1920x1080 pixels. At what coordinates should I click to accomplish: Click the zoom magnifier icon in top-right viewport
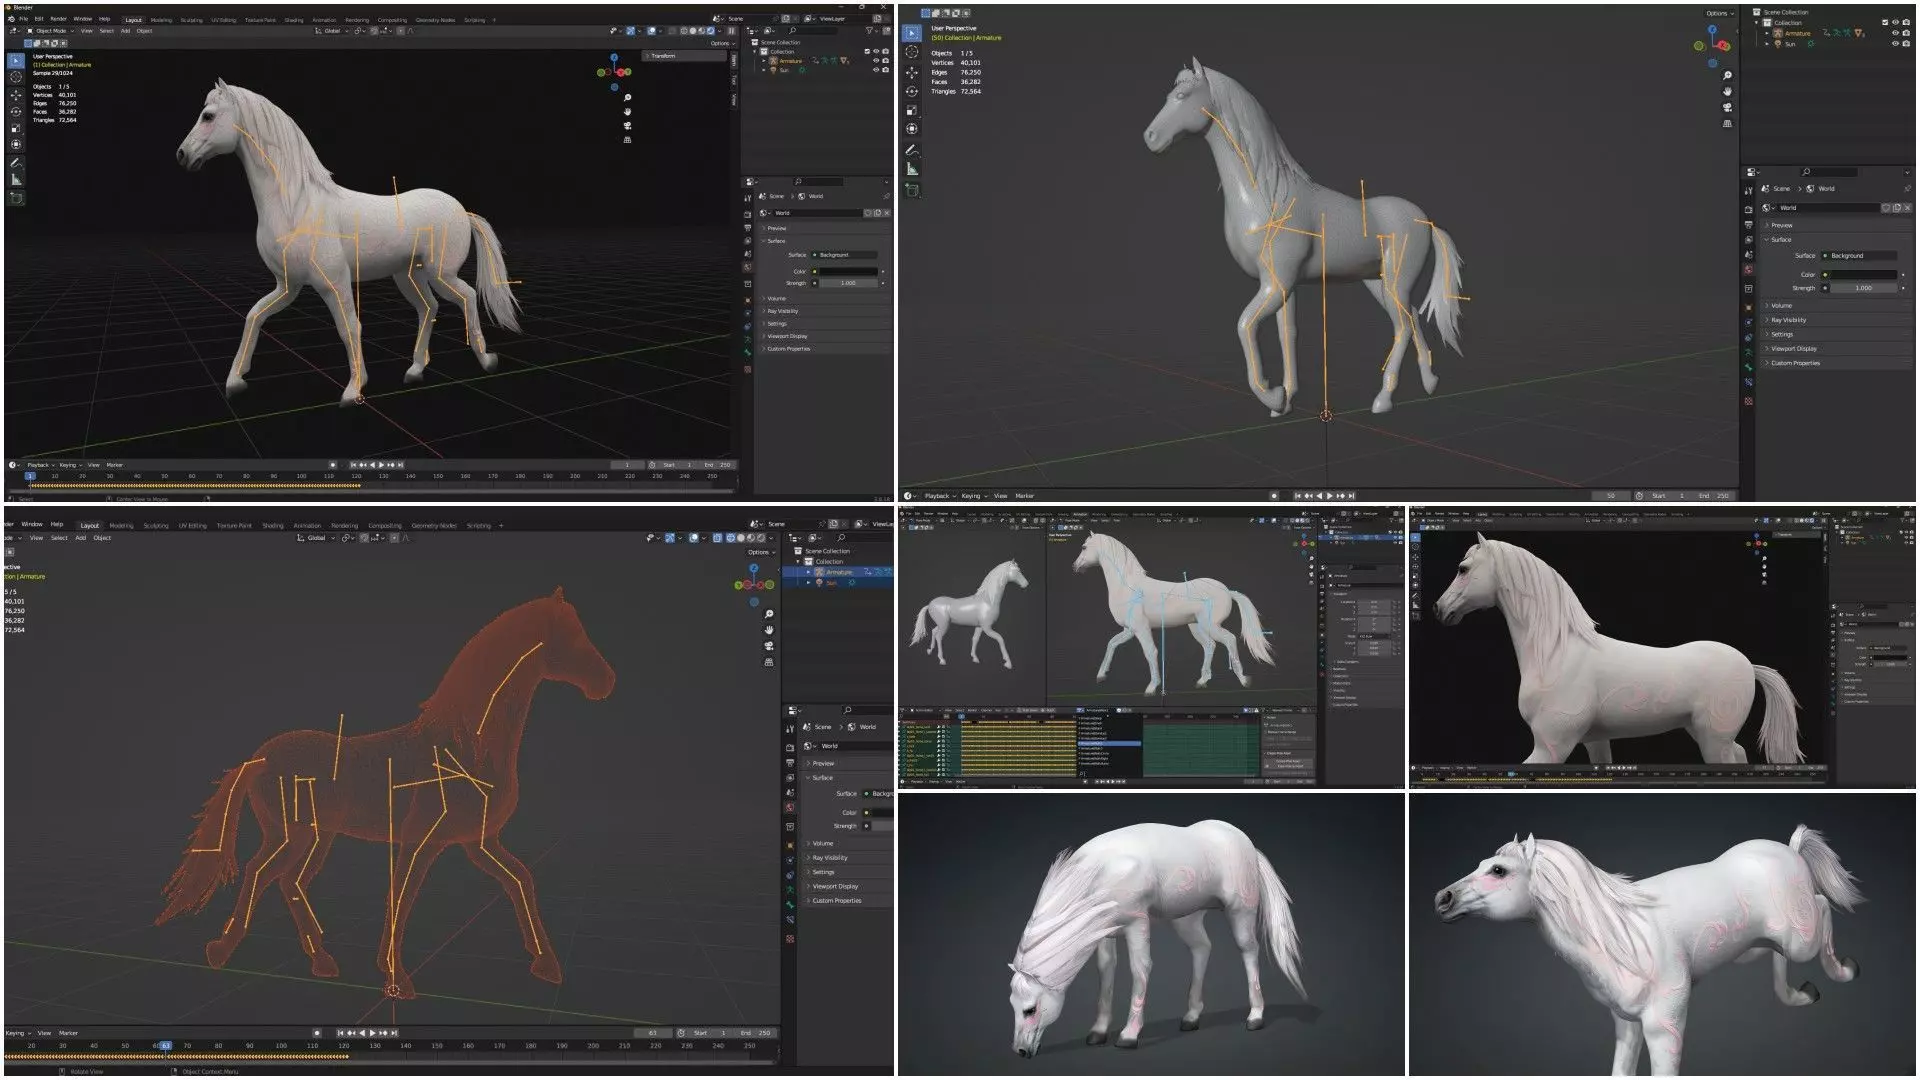[x=1728, y=76]
